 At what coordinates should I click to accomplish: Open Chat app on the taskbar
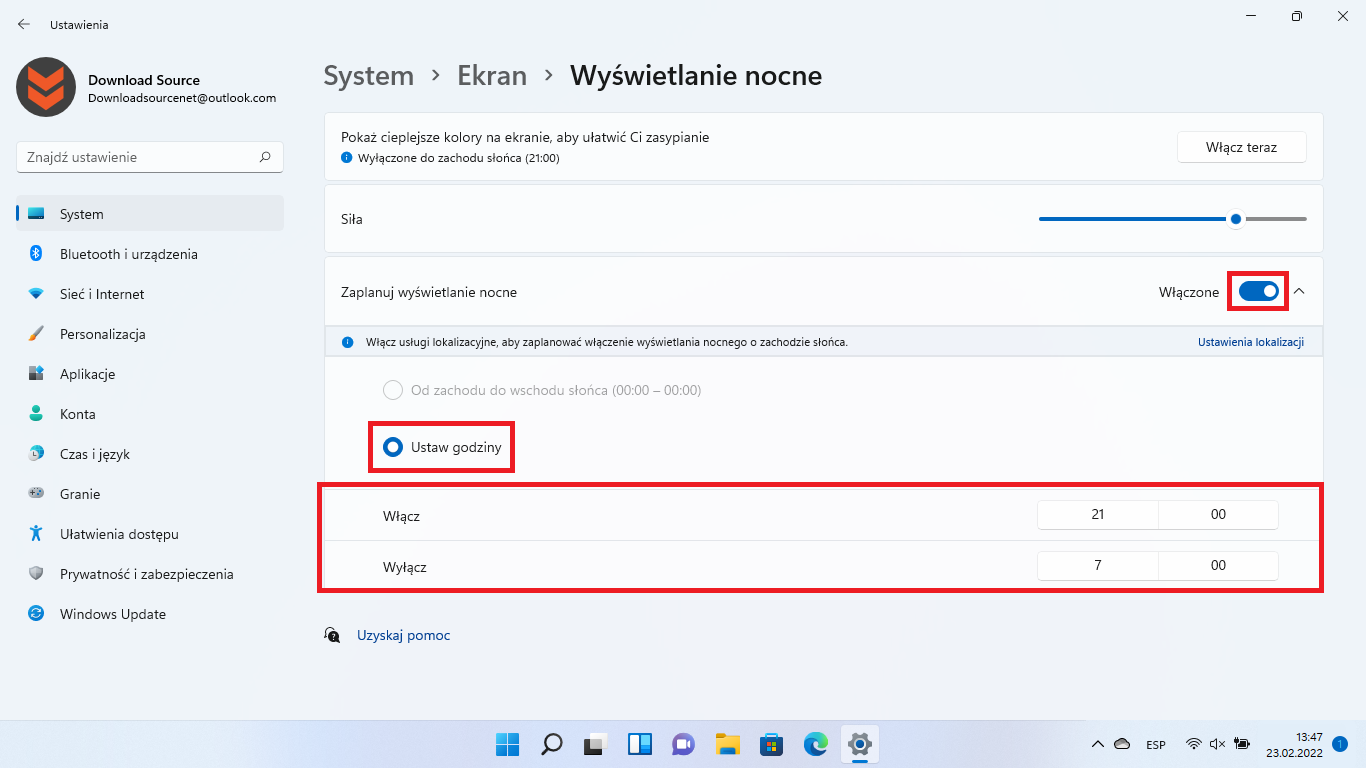684,744
